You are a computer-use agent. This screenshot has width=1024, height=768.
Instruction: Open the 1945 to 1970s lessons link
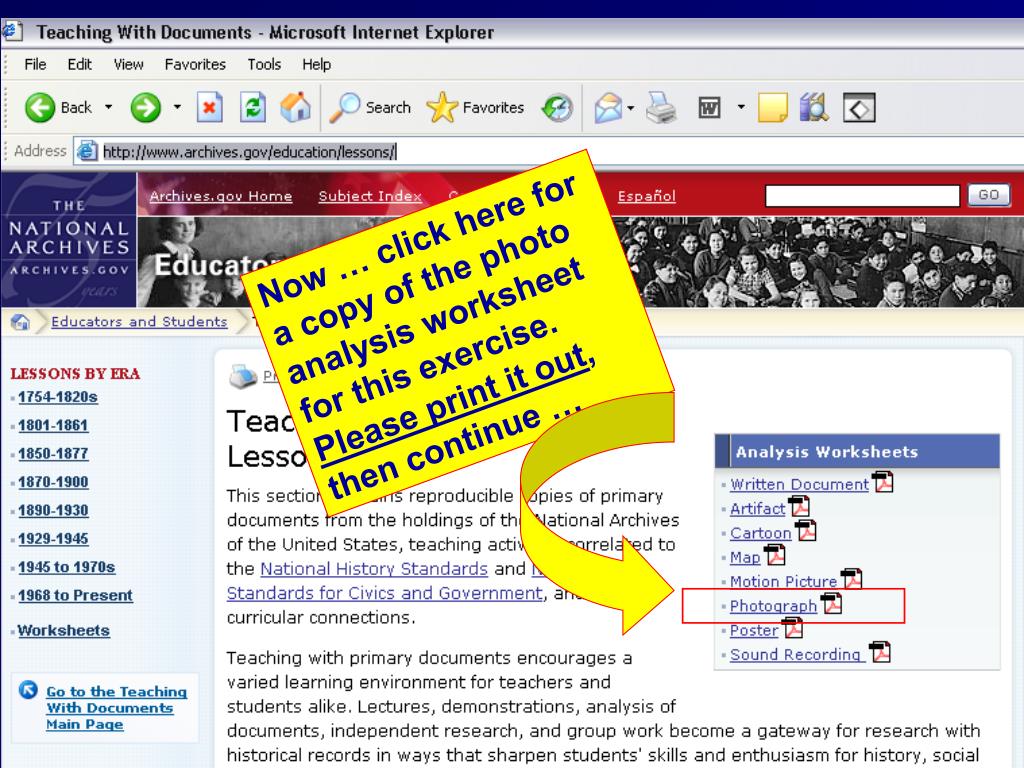tap(67, 567)
